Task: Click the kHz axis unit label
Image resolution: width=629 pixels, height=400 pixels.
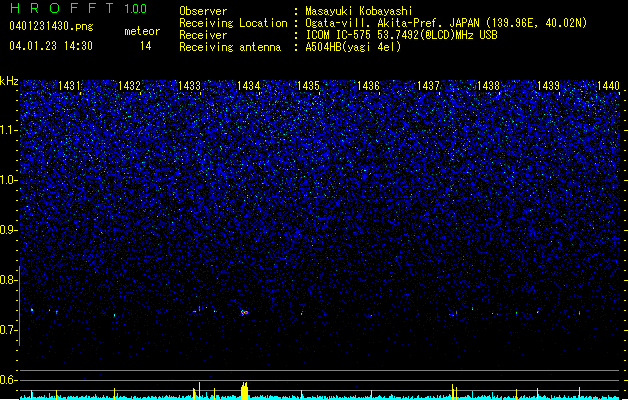Action: (9, 81)
